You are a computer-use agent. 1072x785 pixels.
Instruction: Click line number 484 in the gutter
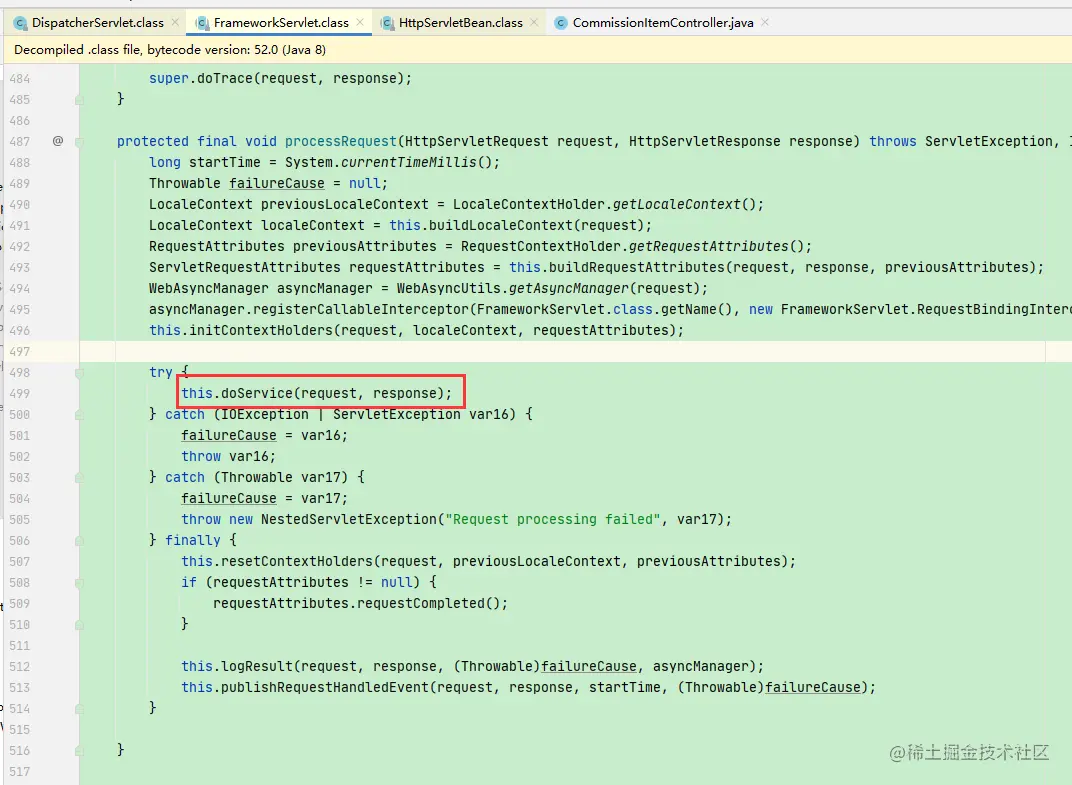pos(20,79)
